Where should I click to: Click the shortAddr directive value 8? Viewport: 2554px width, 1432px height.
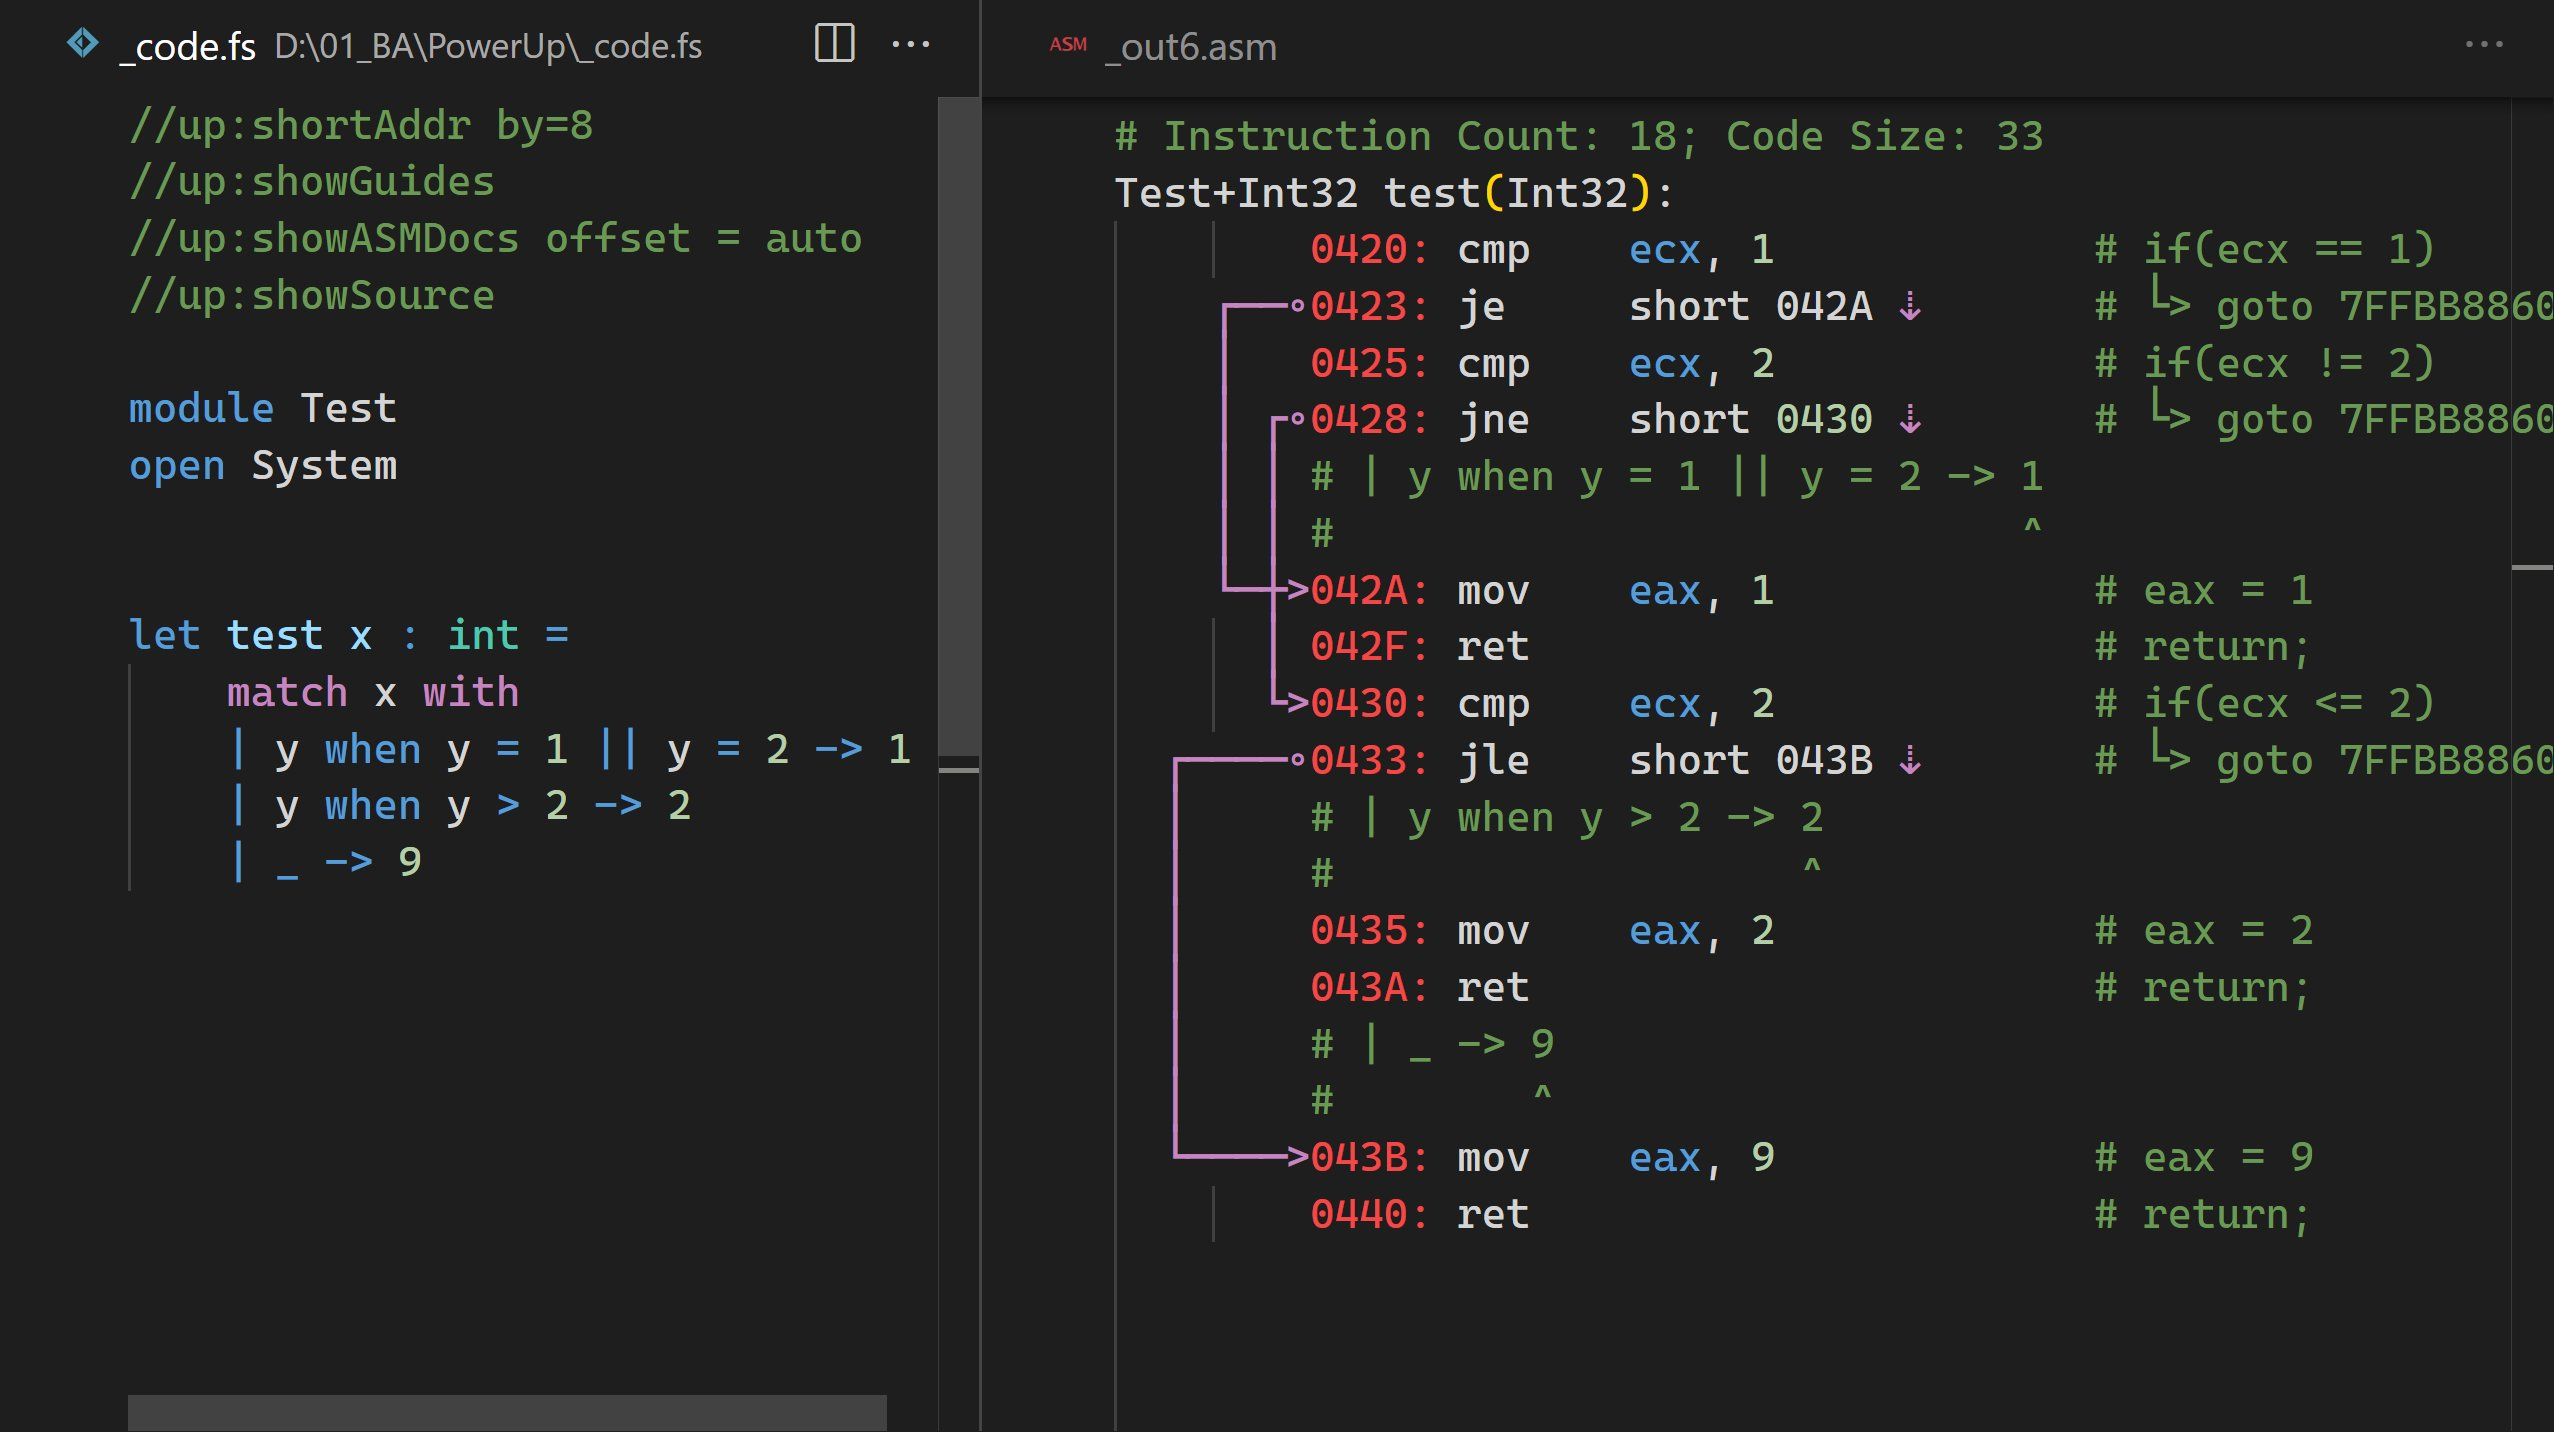(x=591, y=126)
